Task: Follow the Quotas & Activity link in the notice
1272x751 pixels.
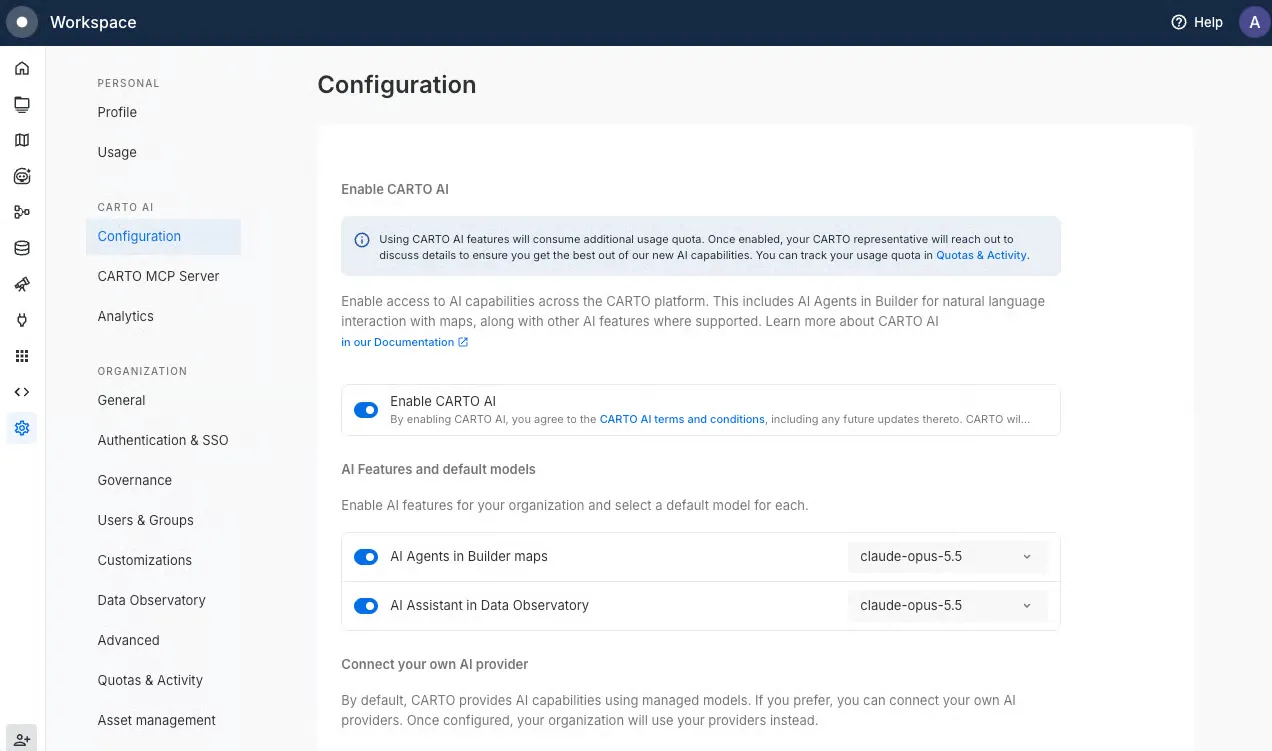Action: [x=981, y=256]
